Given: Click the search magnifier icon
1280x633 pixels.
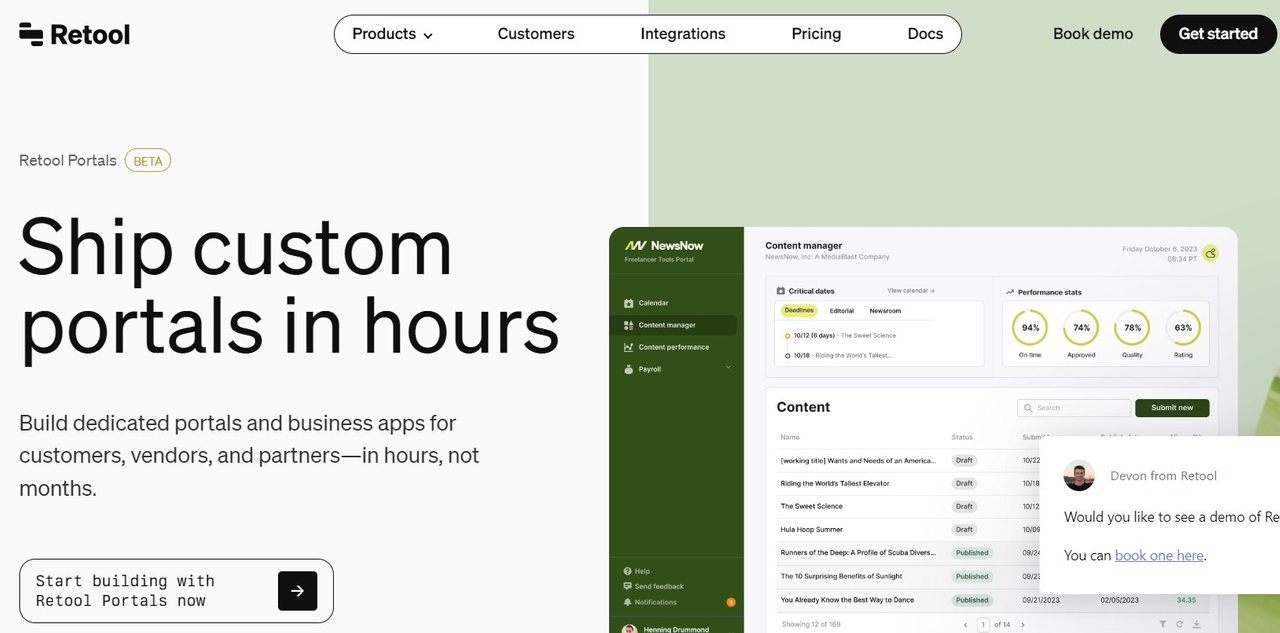Looking at the screenshot, I should tap(1027, 408).
